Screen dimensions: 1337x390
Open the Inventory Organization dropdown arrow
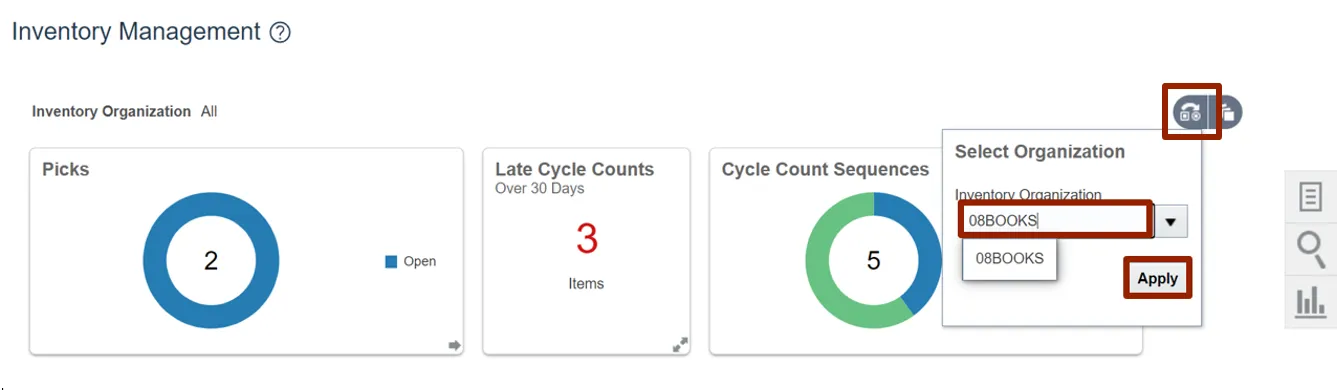(x=1170, y=221)
